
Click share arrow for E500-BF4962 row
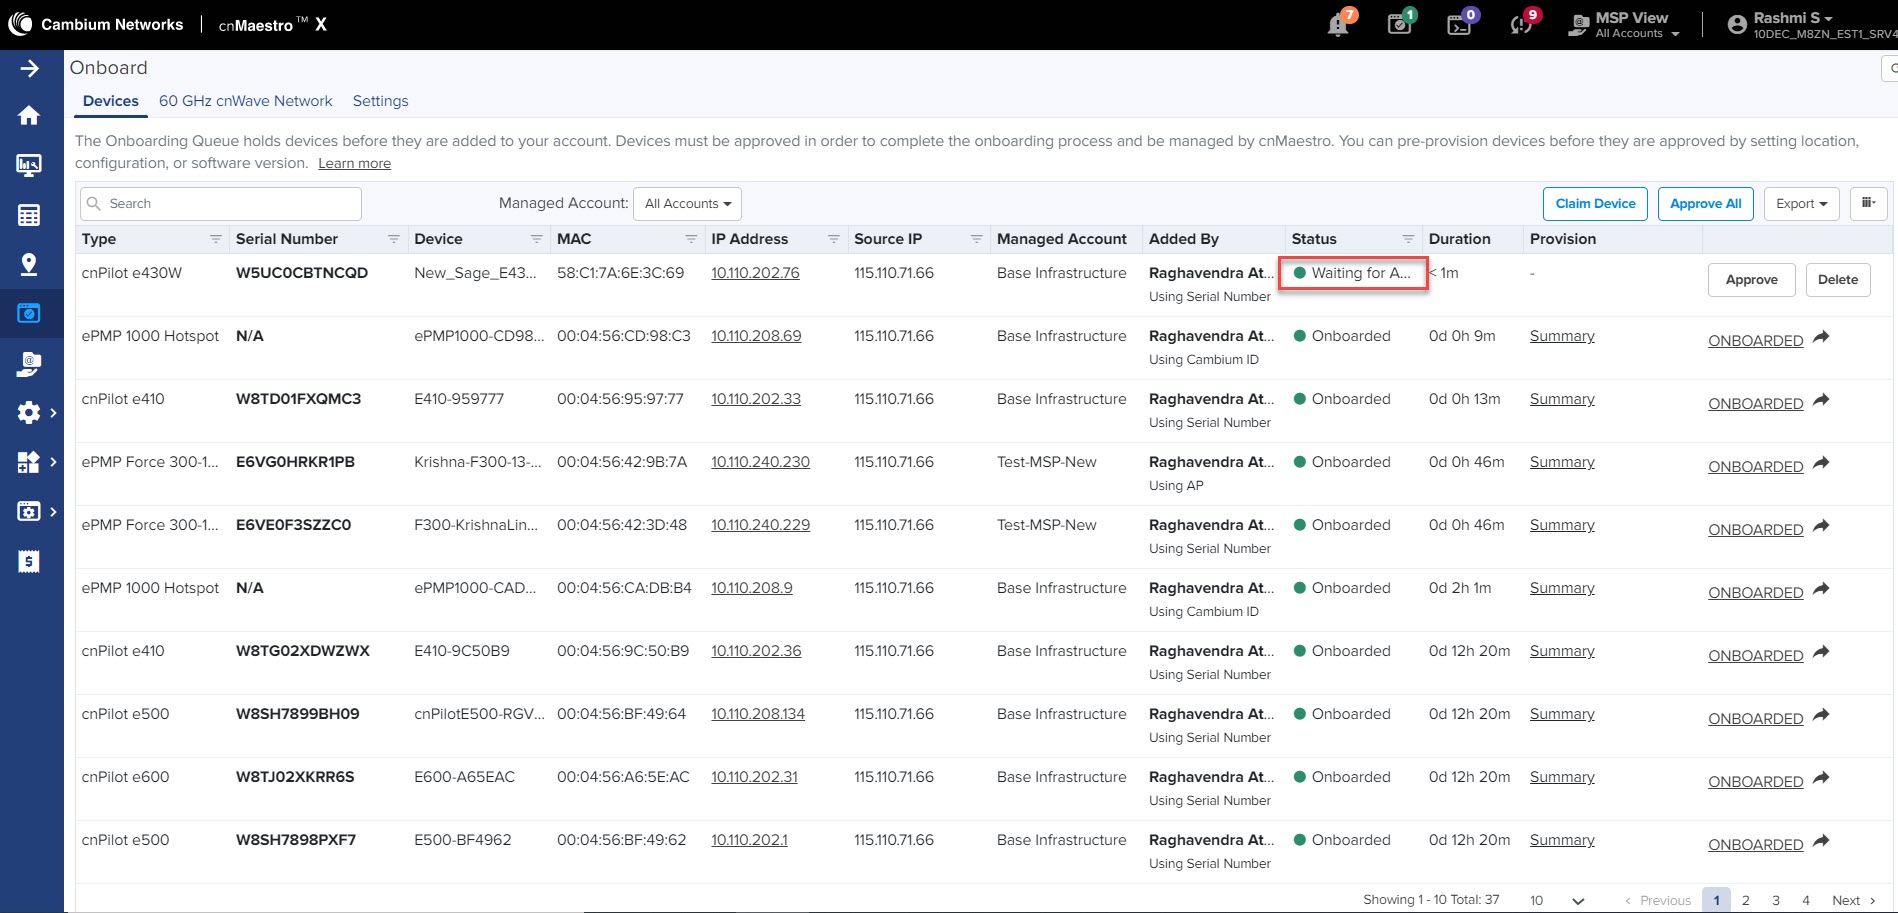(1821, 842)
